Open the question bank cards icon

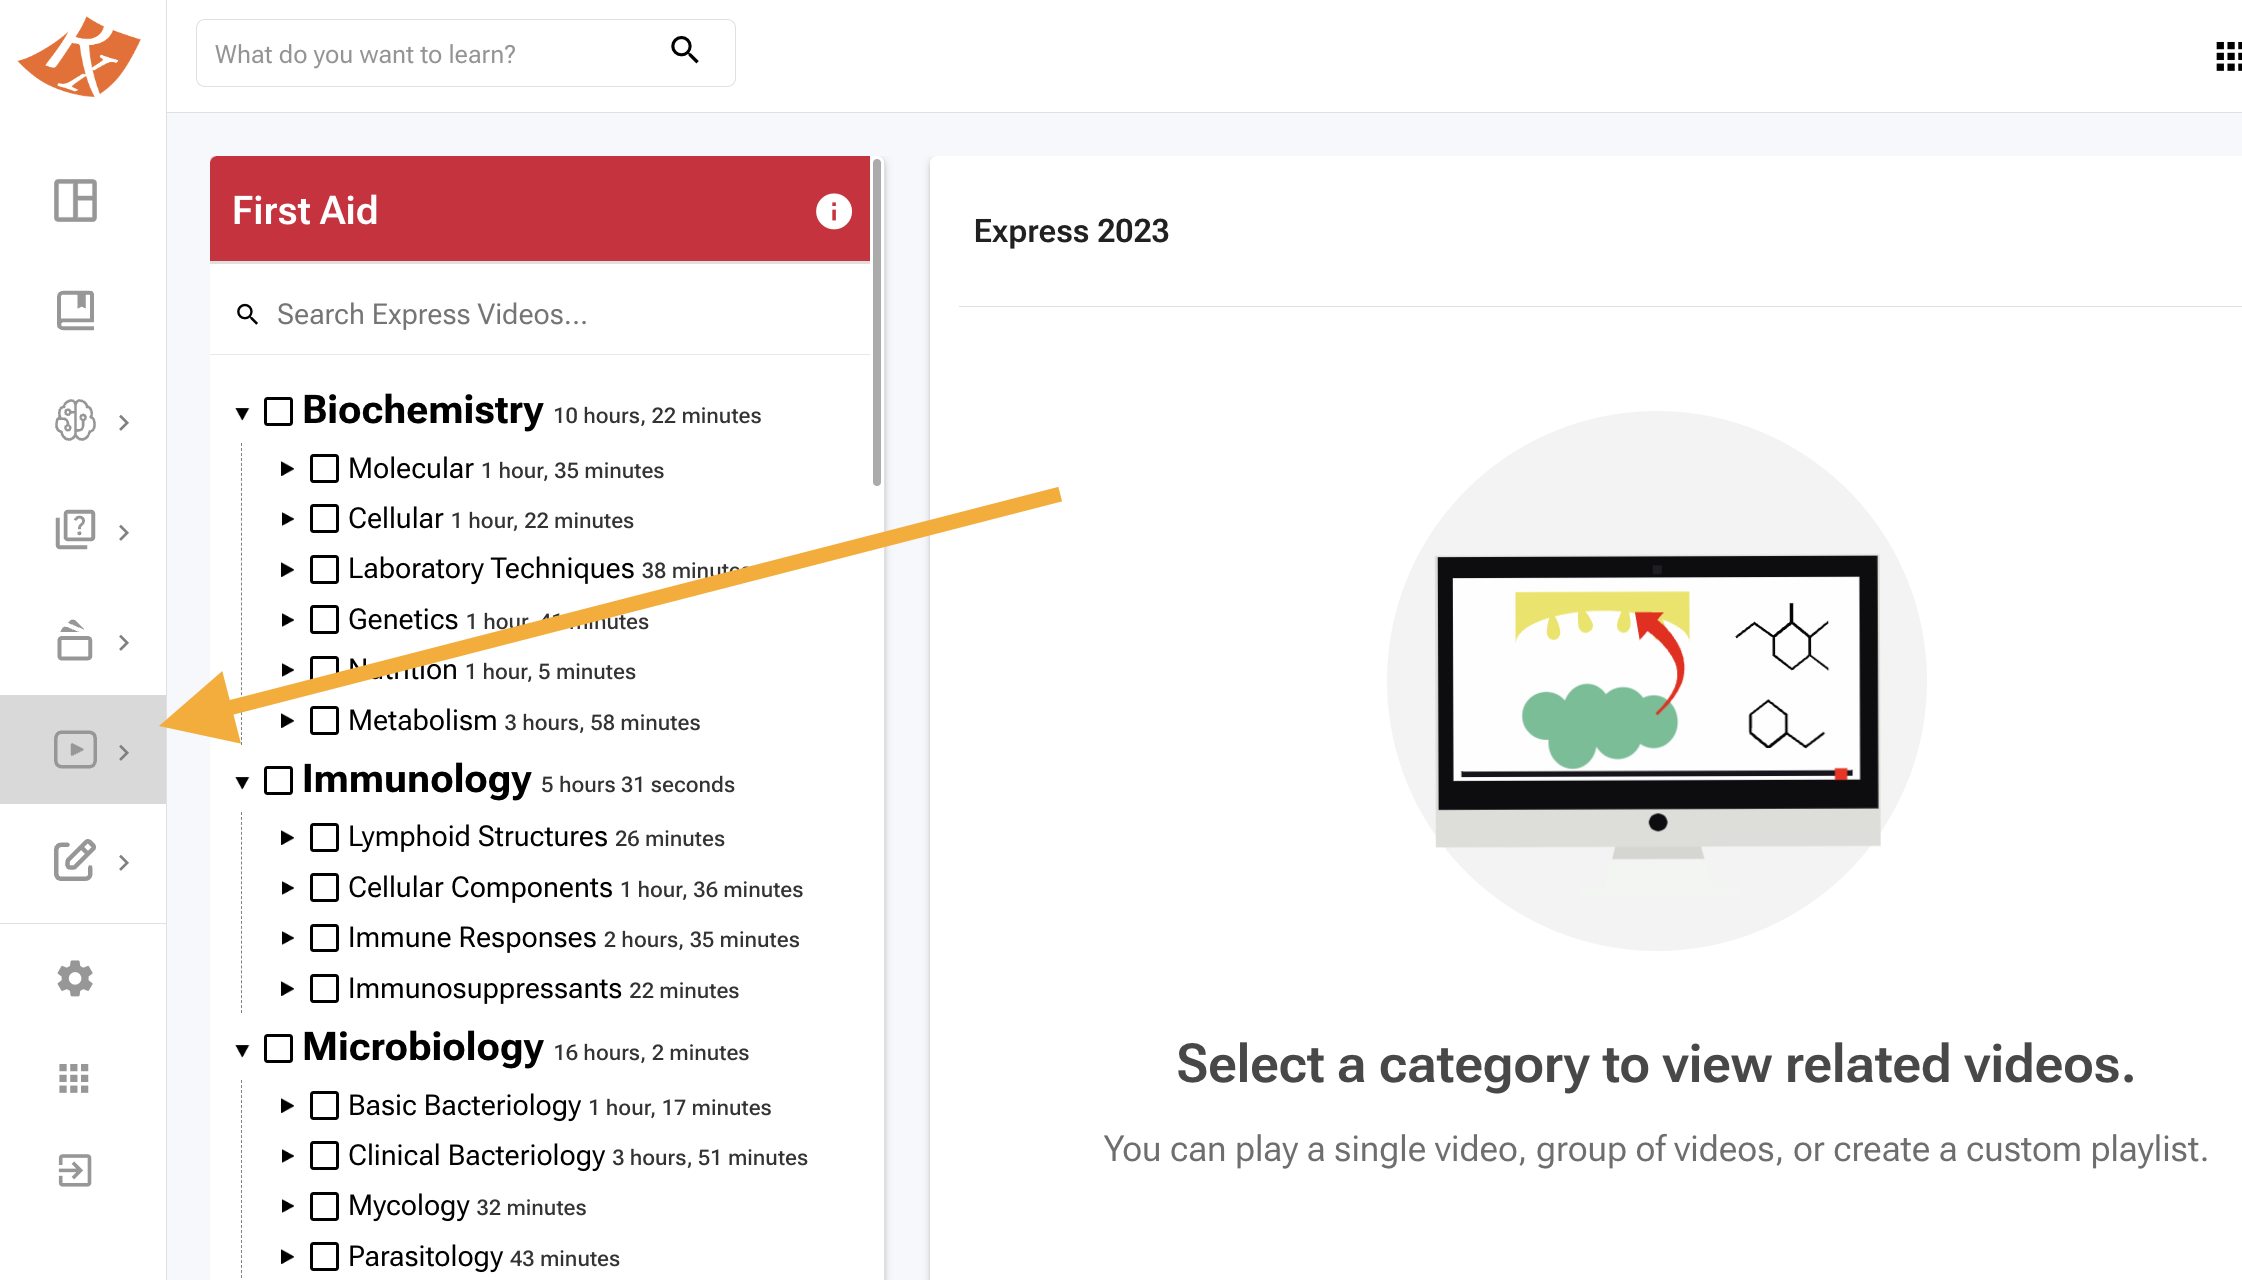(75, 530)
